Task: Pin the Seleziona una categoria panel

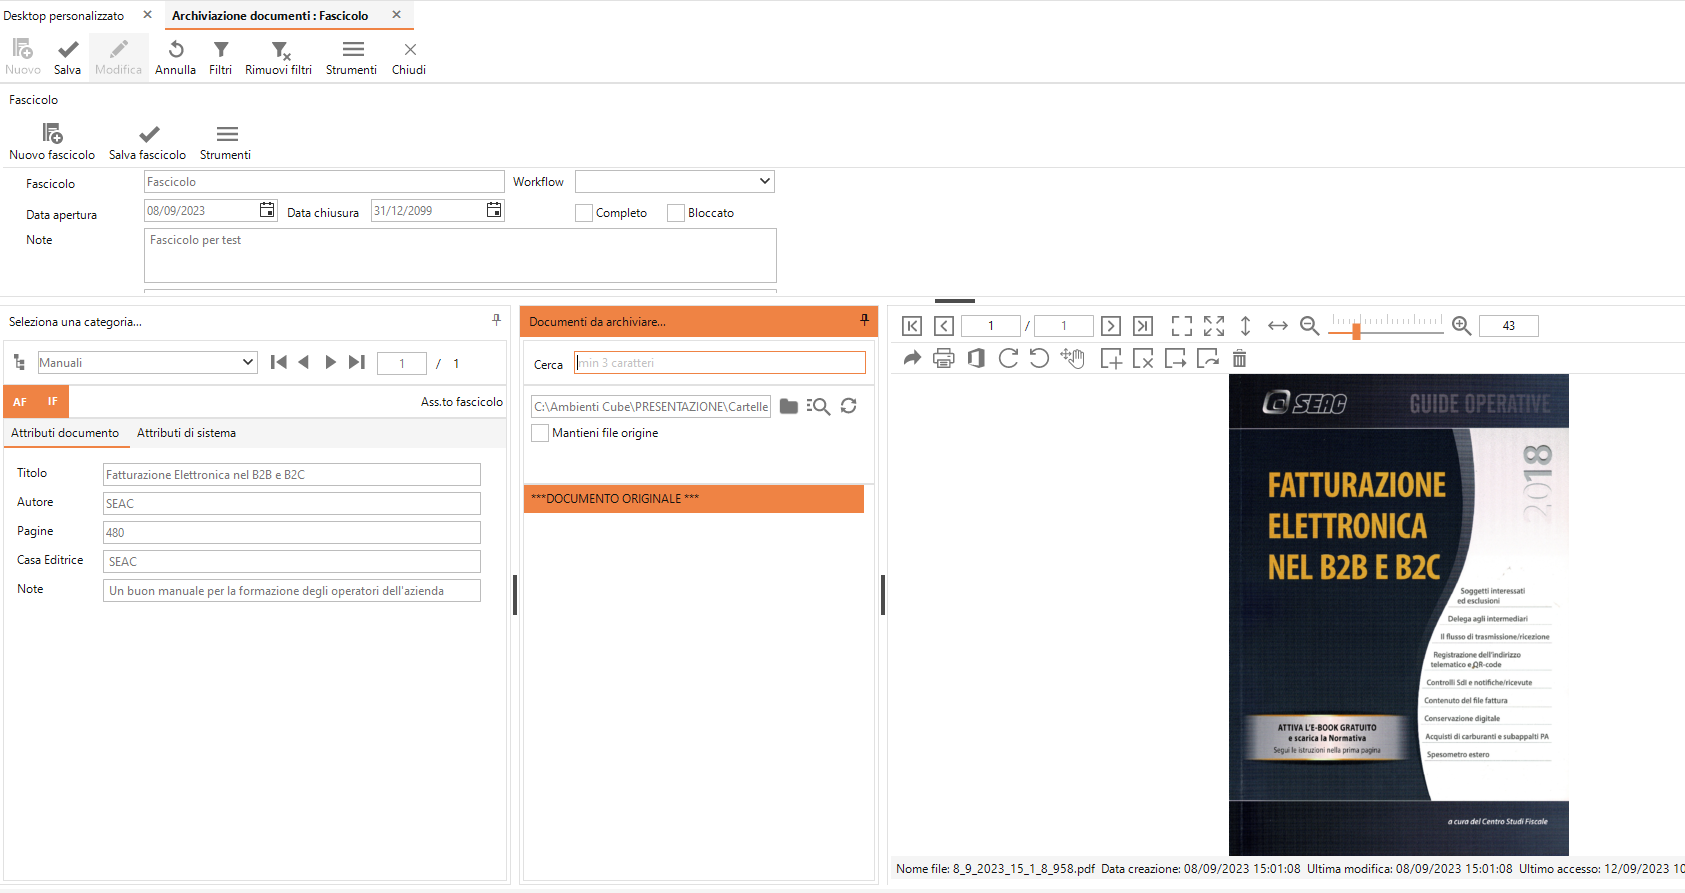Action: (496, 320)
